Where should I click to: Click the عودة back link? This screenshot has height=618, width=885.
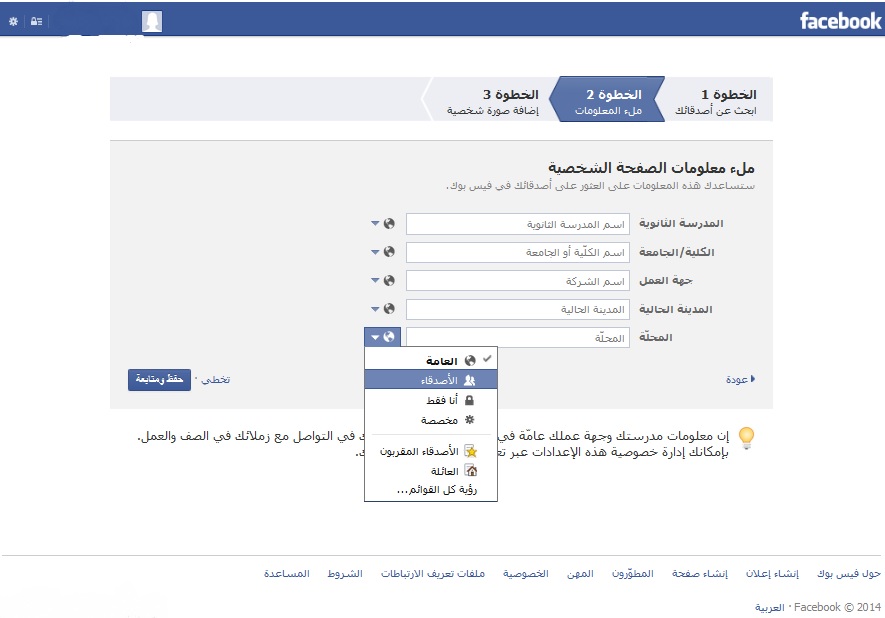pos(740,379)
